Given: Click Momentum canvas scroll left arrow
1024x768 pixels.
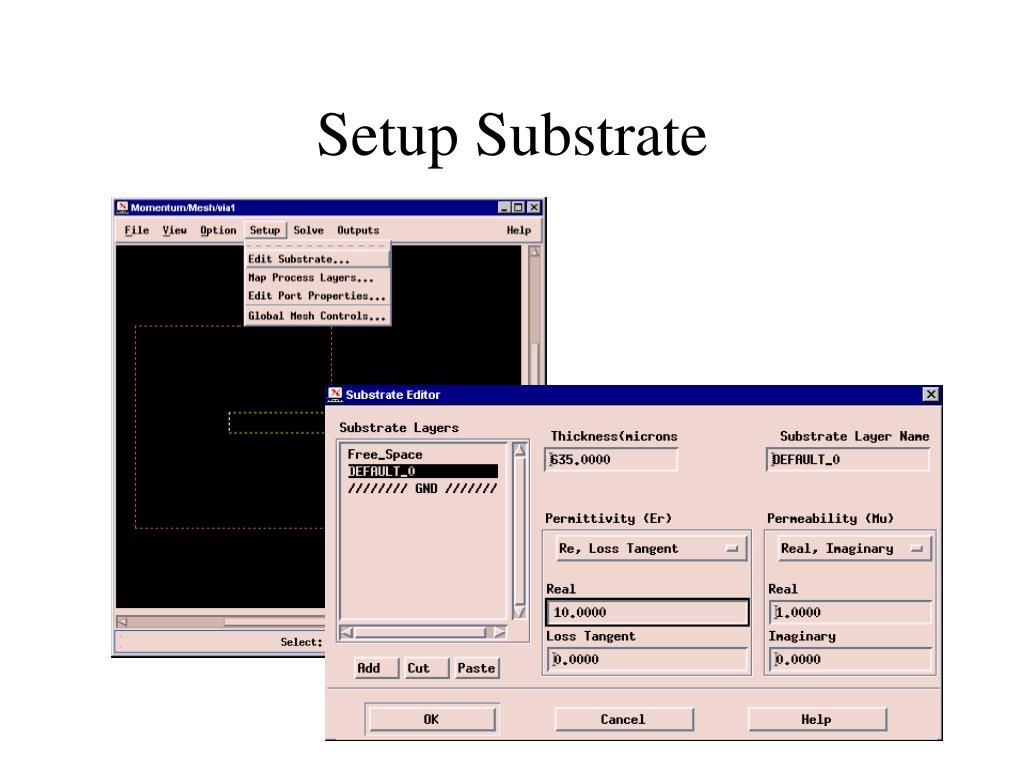Looking at the screenshot, I should tap(122, 622).
